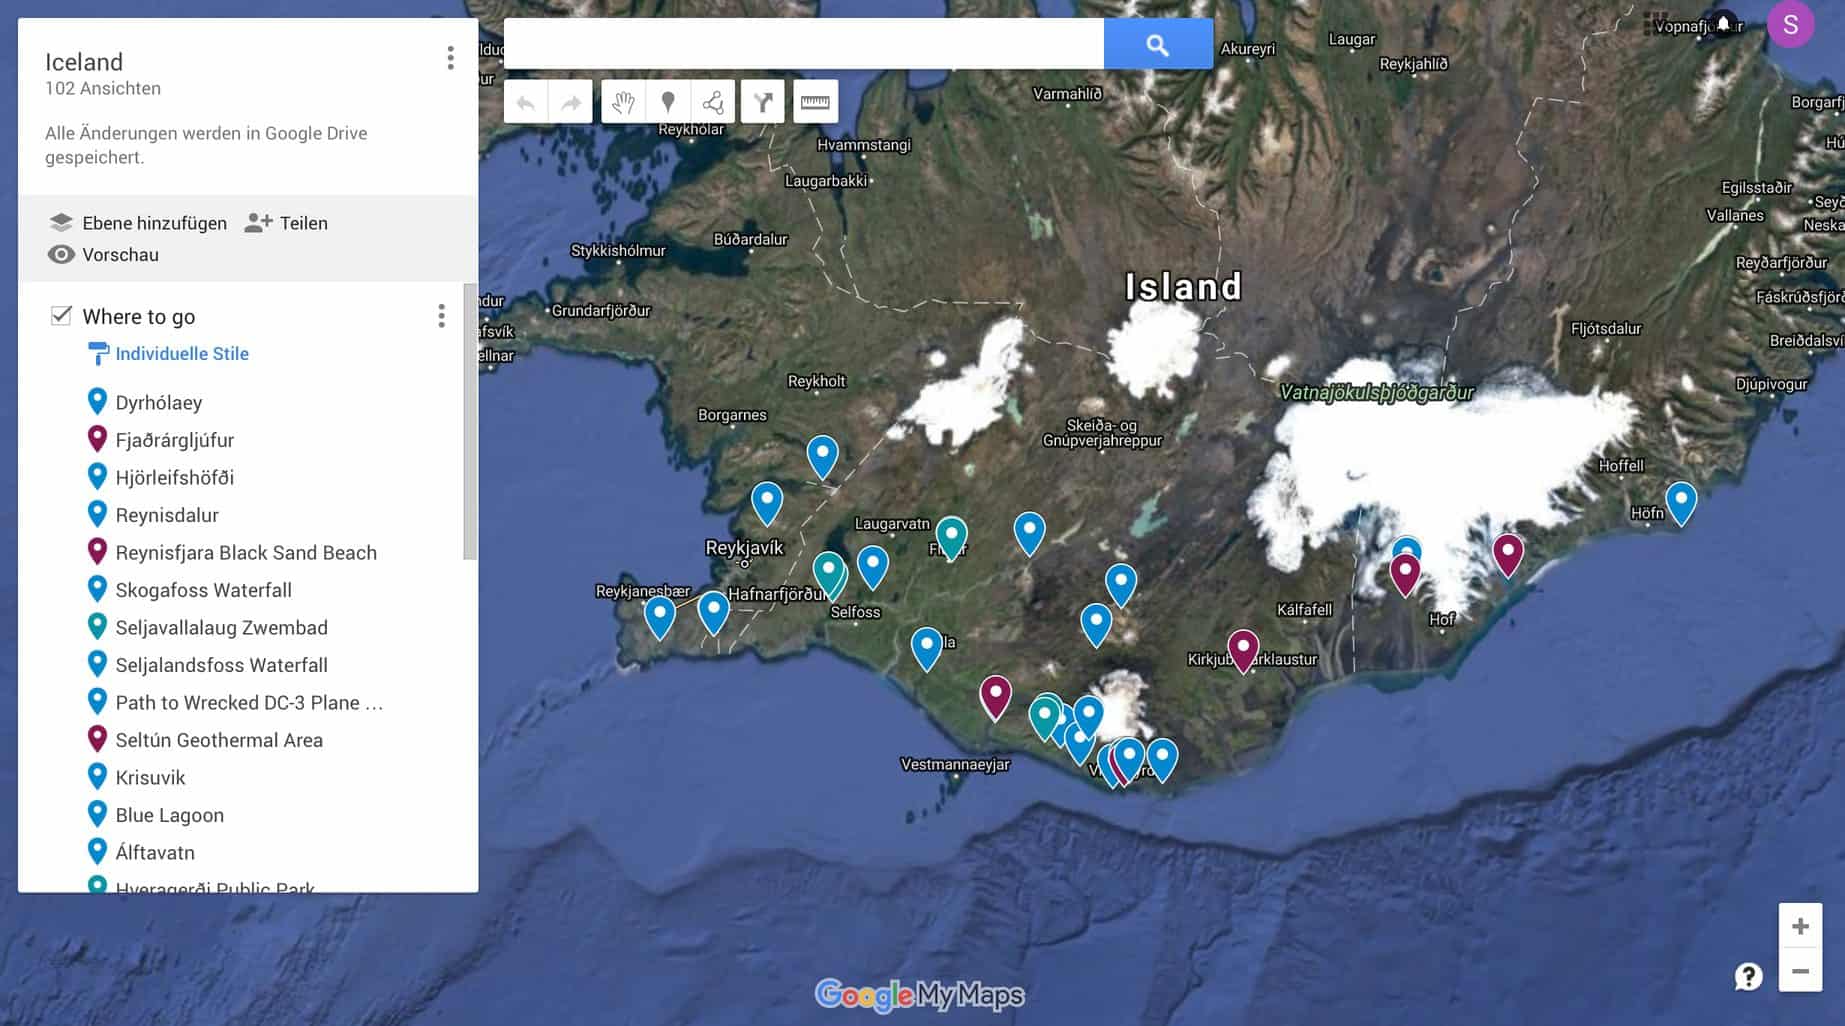Open Vorschau preview of the map
1845x1026 pixels.
(x=104, y=255)
